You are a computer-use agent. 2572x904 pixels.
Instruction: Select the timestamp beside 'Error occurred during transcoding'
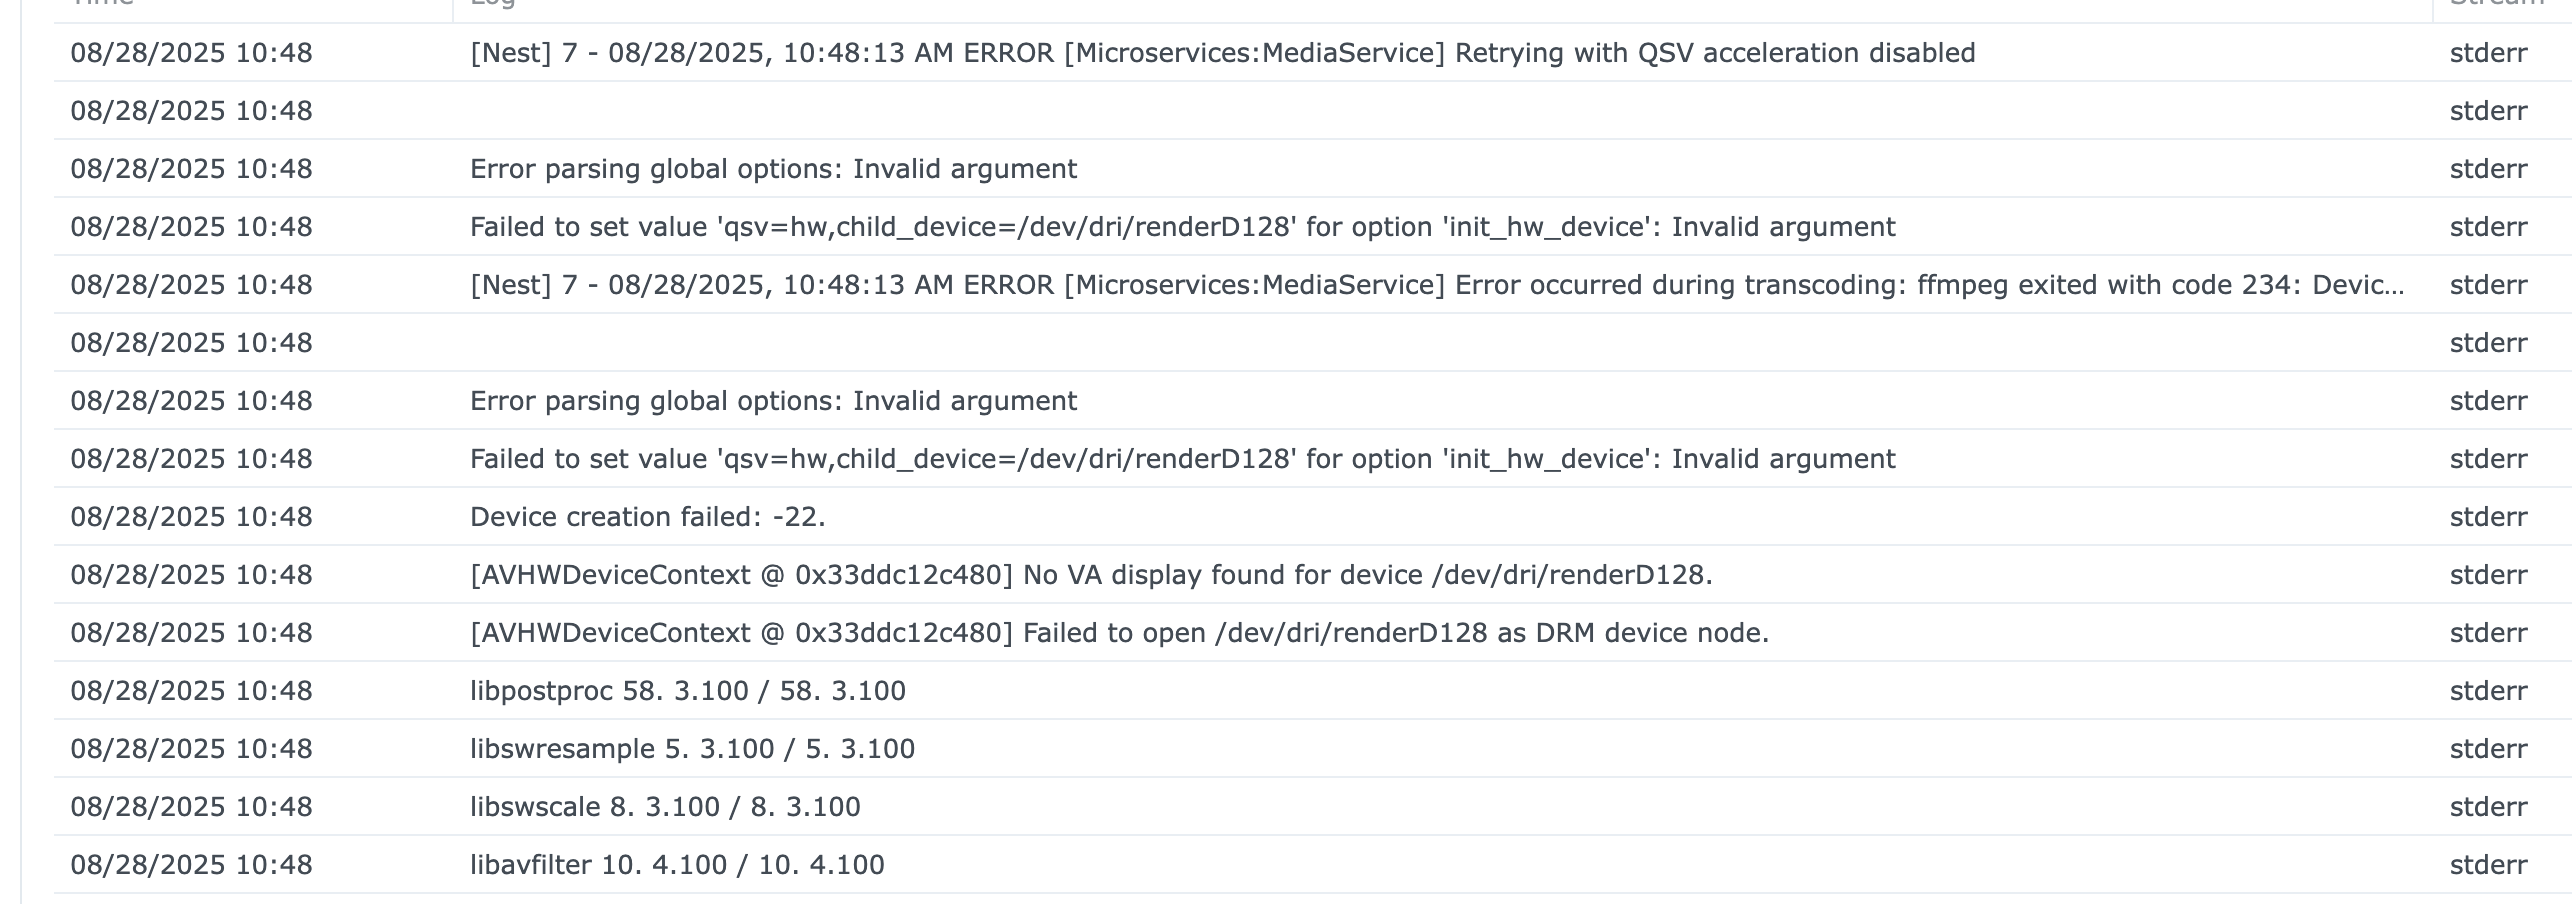(191, 285)
